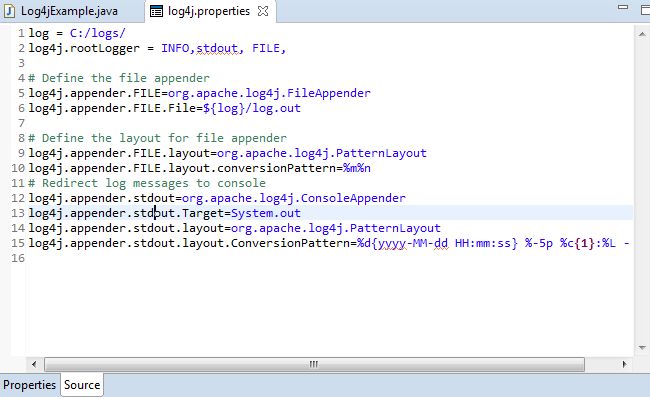This screenshot has width=650, height=397.
Task: Click 'org.apache.log4j.PatternLayout' on line 14
Action: pos(336,228)
